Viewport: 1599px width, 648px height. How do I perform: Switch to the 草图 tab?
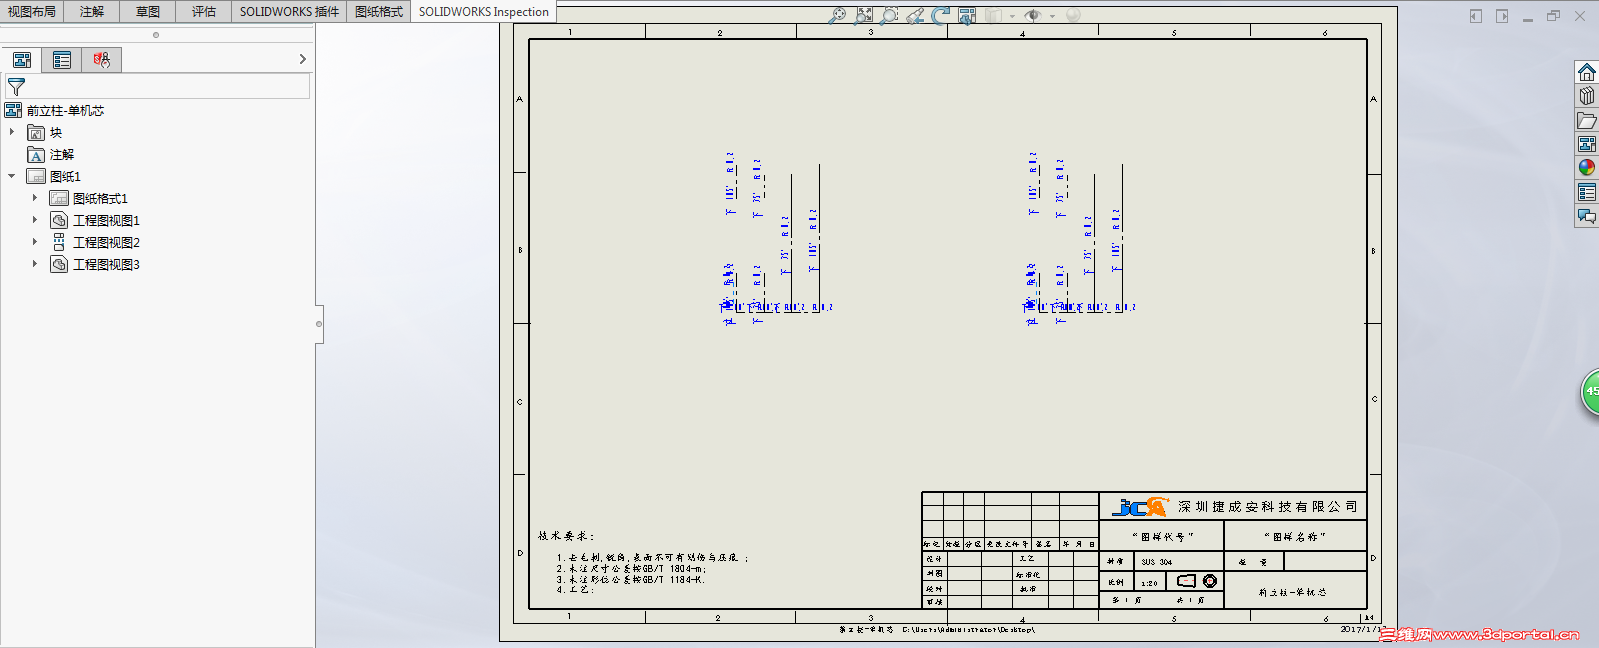pyautogui.click(x=148, y=12)
